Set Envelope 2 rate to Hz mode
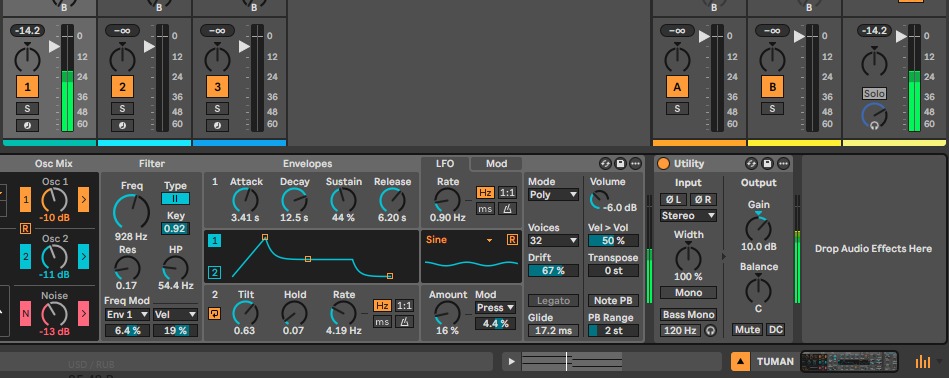This screenshot has width=949, height=378. click(x=382, y=306)
